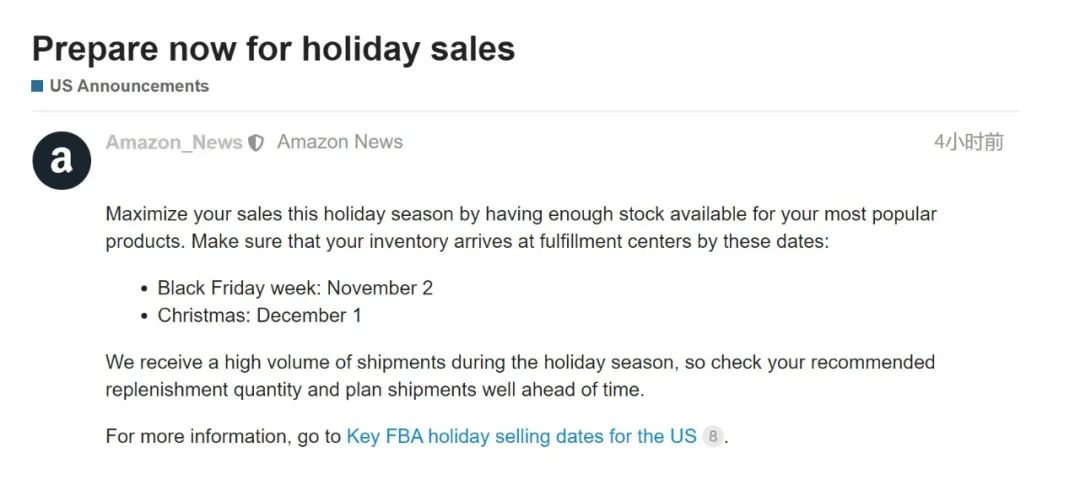
Task: Click the Amazon 'a' avatar icon
Action: (61, 160)
